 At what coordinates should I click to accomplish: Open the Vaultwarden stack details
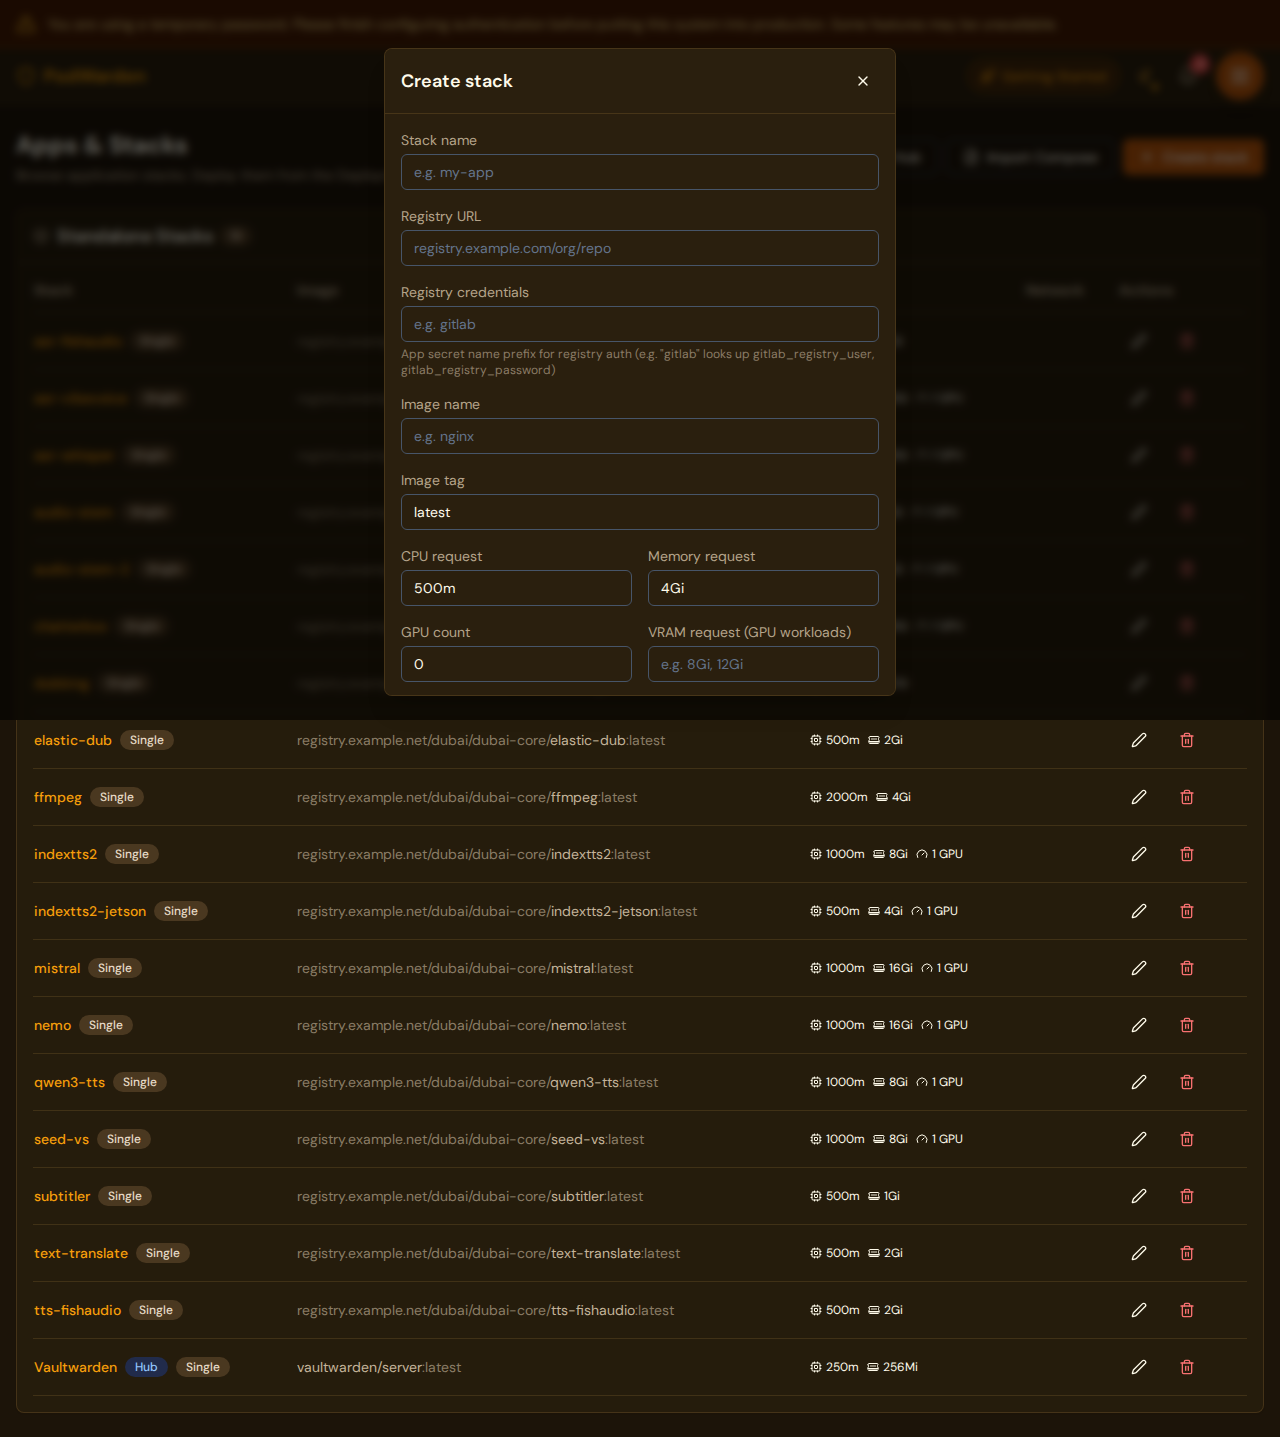(75, 1367)
